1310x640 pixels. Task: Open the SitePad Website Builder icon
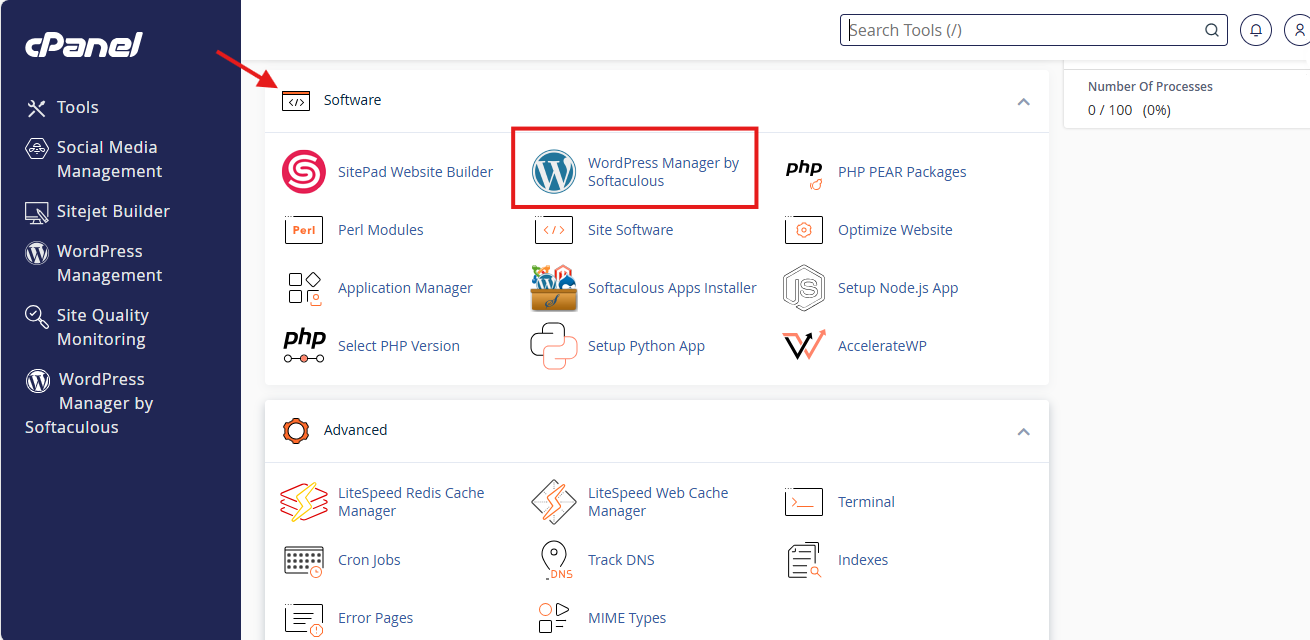pos(303,172)
